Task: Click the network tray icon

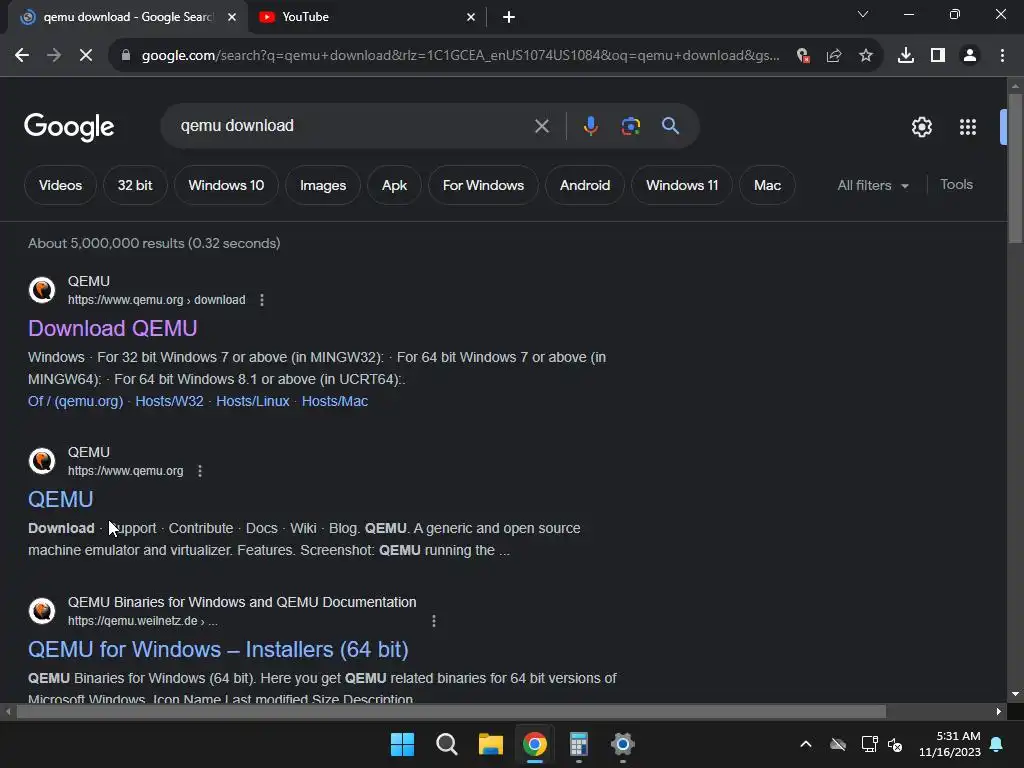Action: click(x=869, y=744)
